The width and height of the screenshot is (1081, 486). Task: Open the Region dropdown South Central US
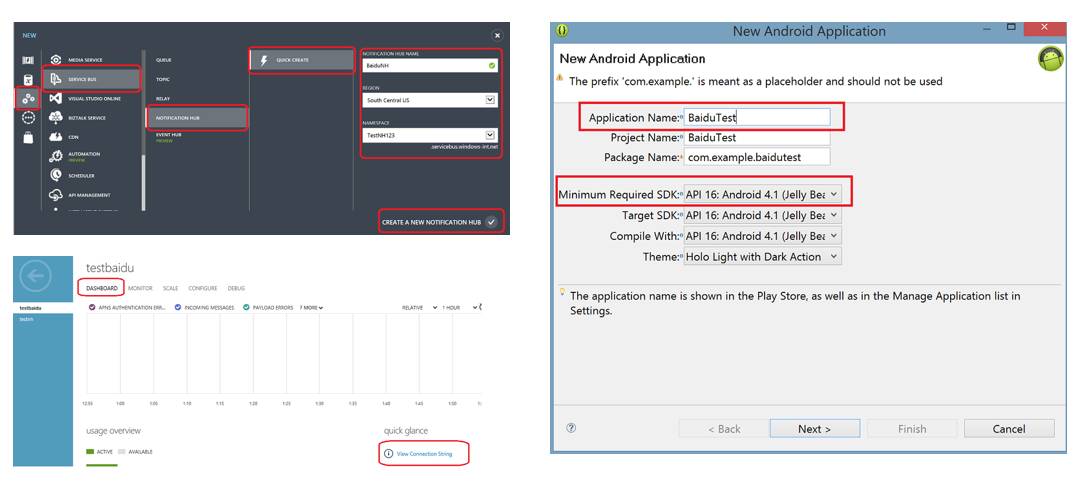429,100
